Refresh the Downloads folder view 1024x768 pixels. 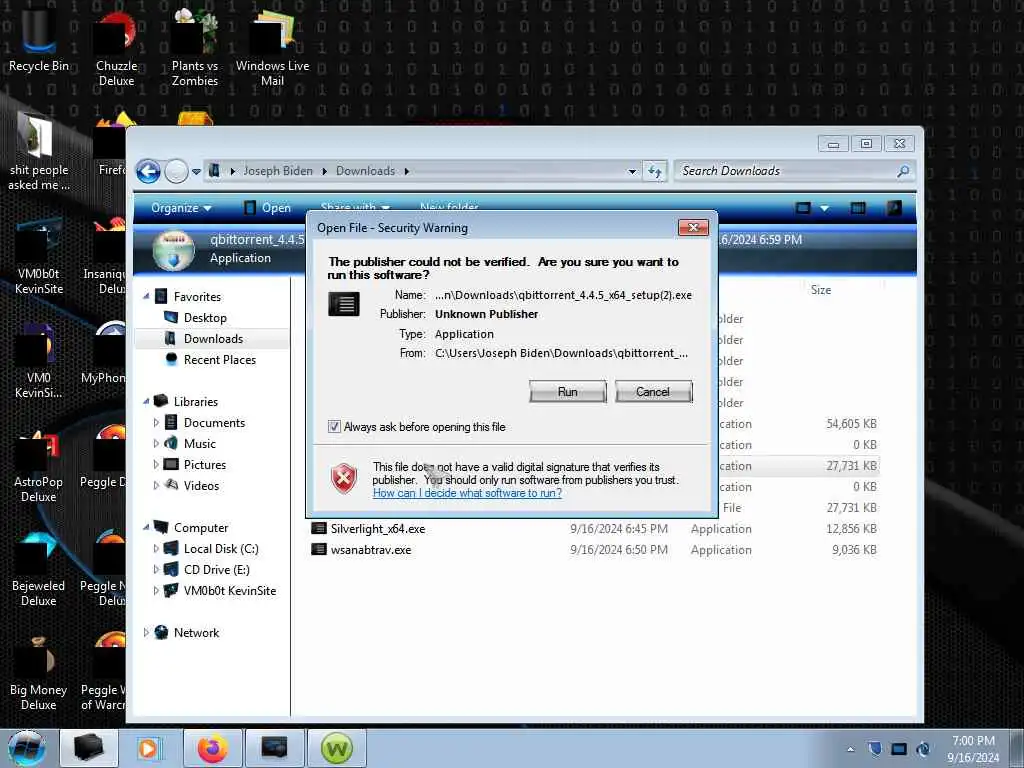pyautogui.click(x=655, y=171)
